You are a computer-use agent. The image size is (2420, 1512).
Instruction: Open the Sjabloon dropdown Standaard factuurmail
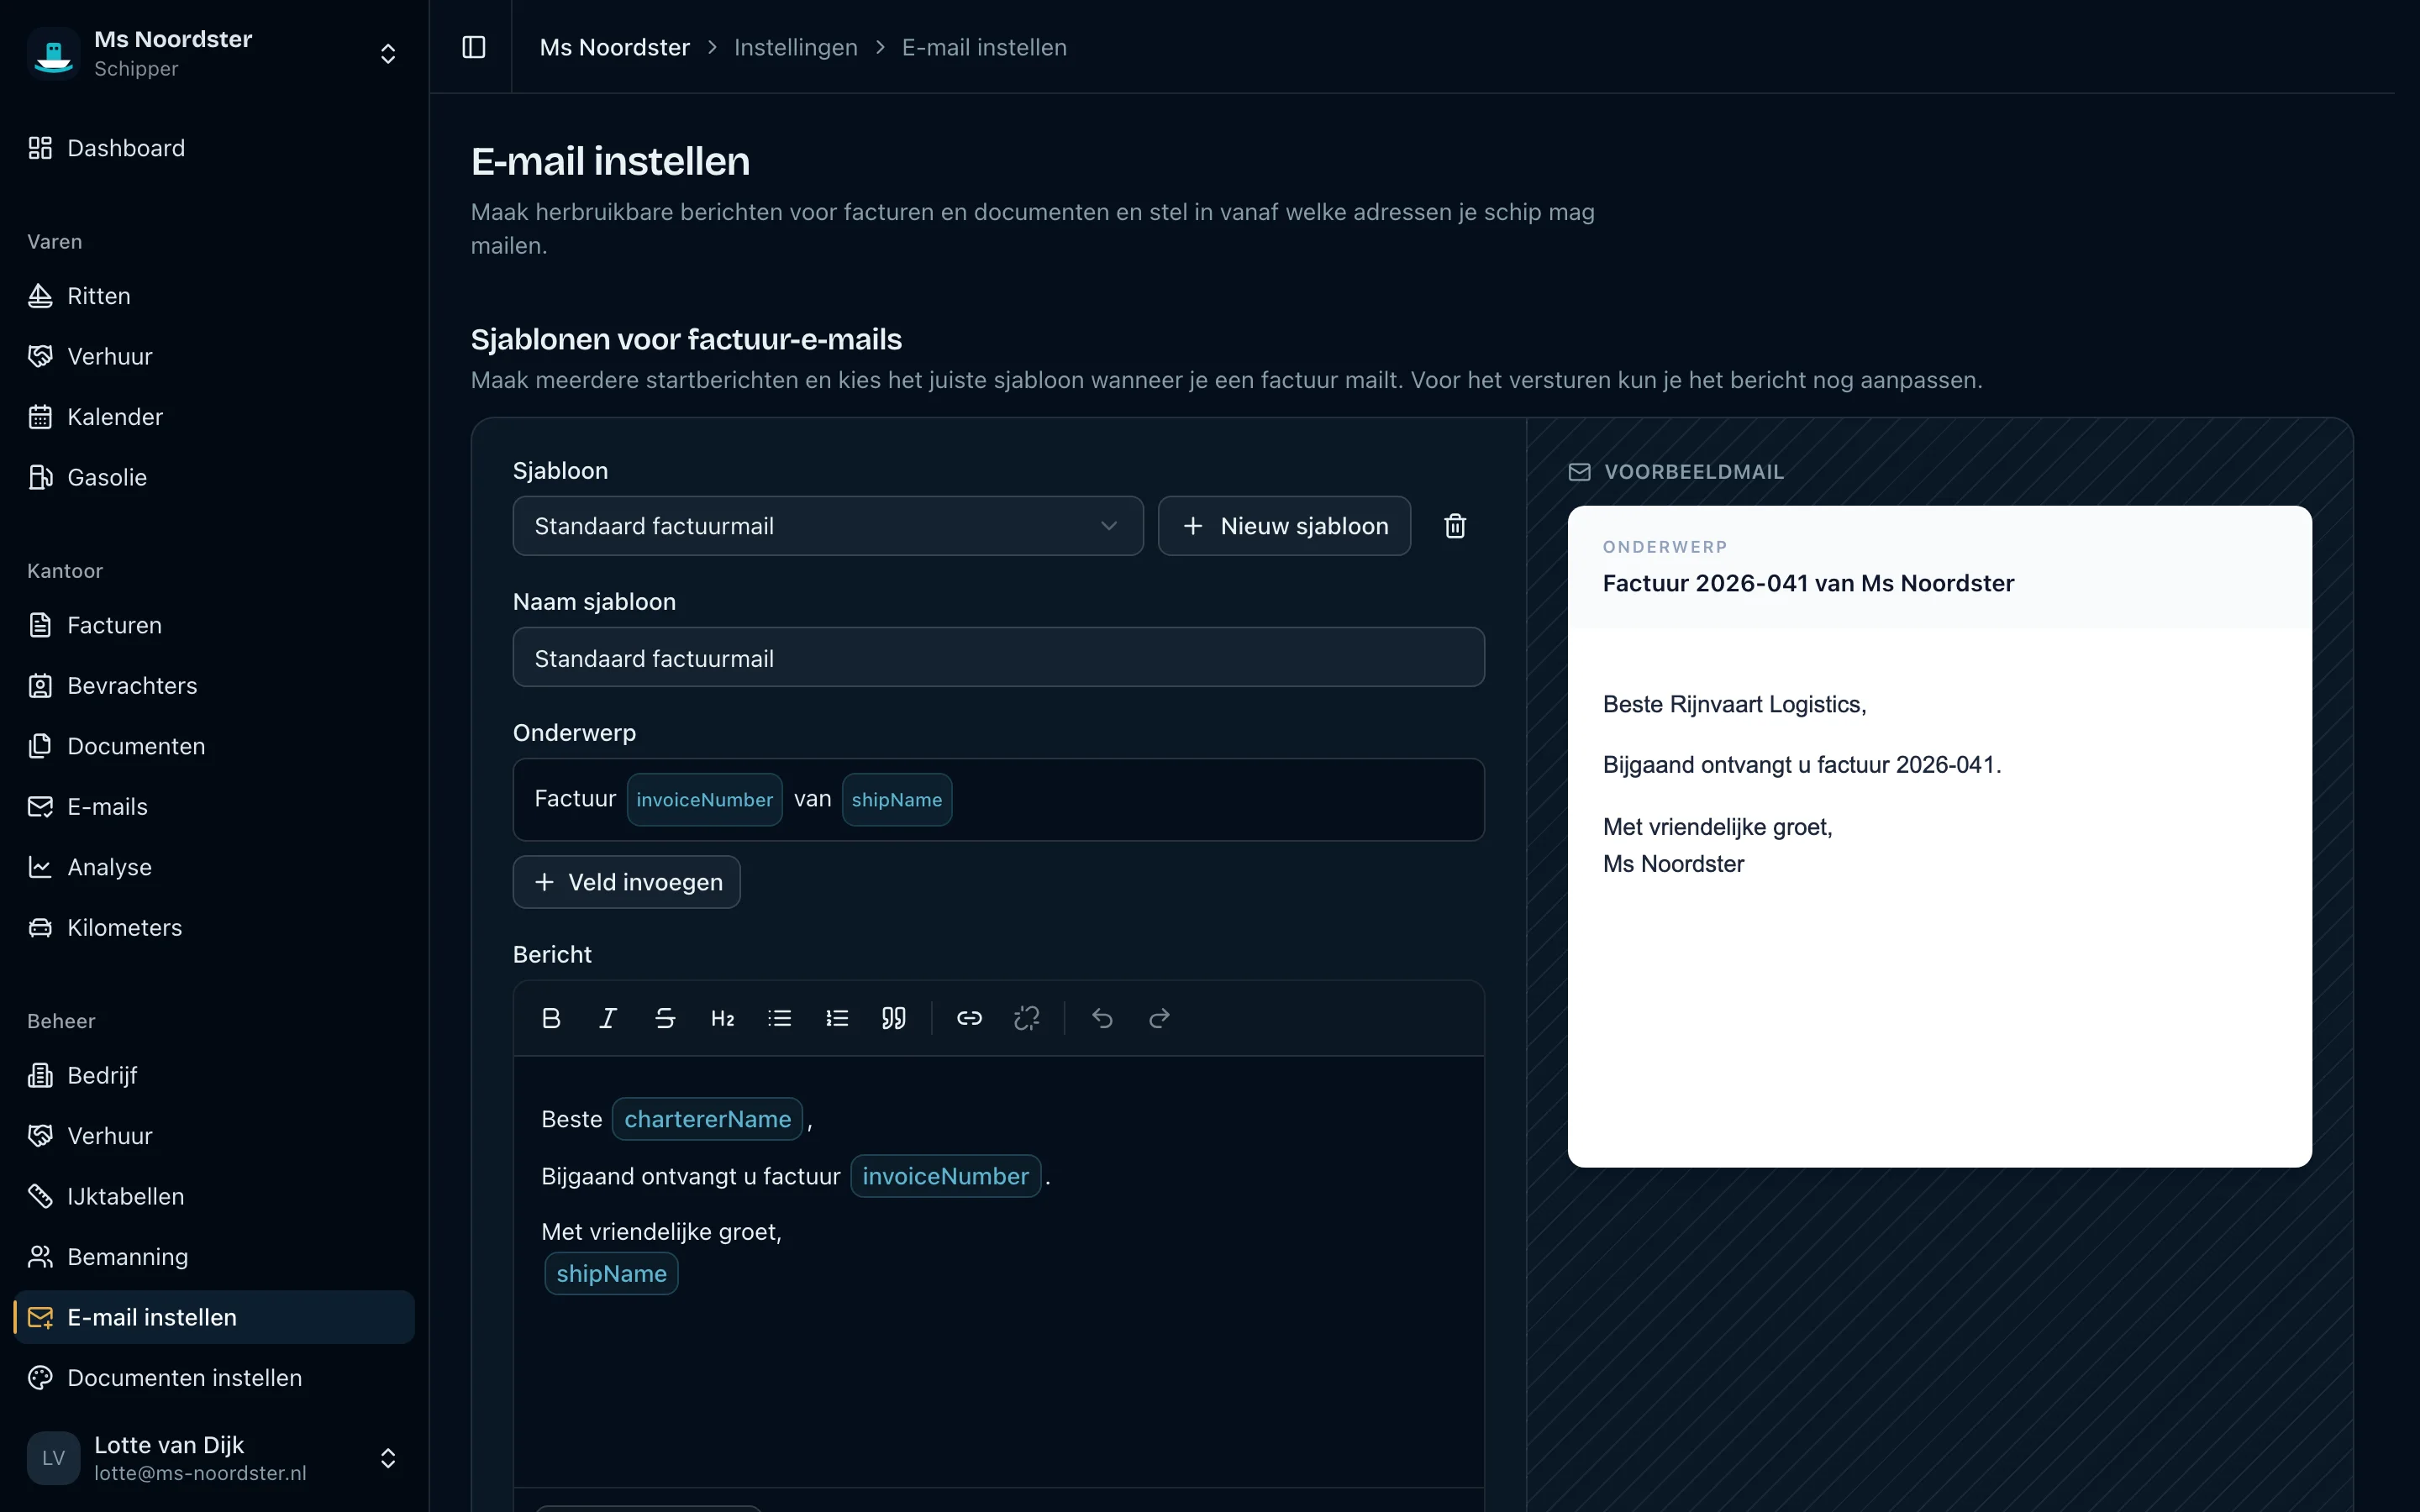coord(828,526)
